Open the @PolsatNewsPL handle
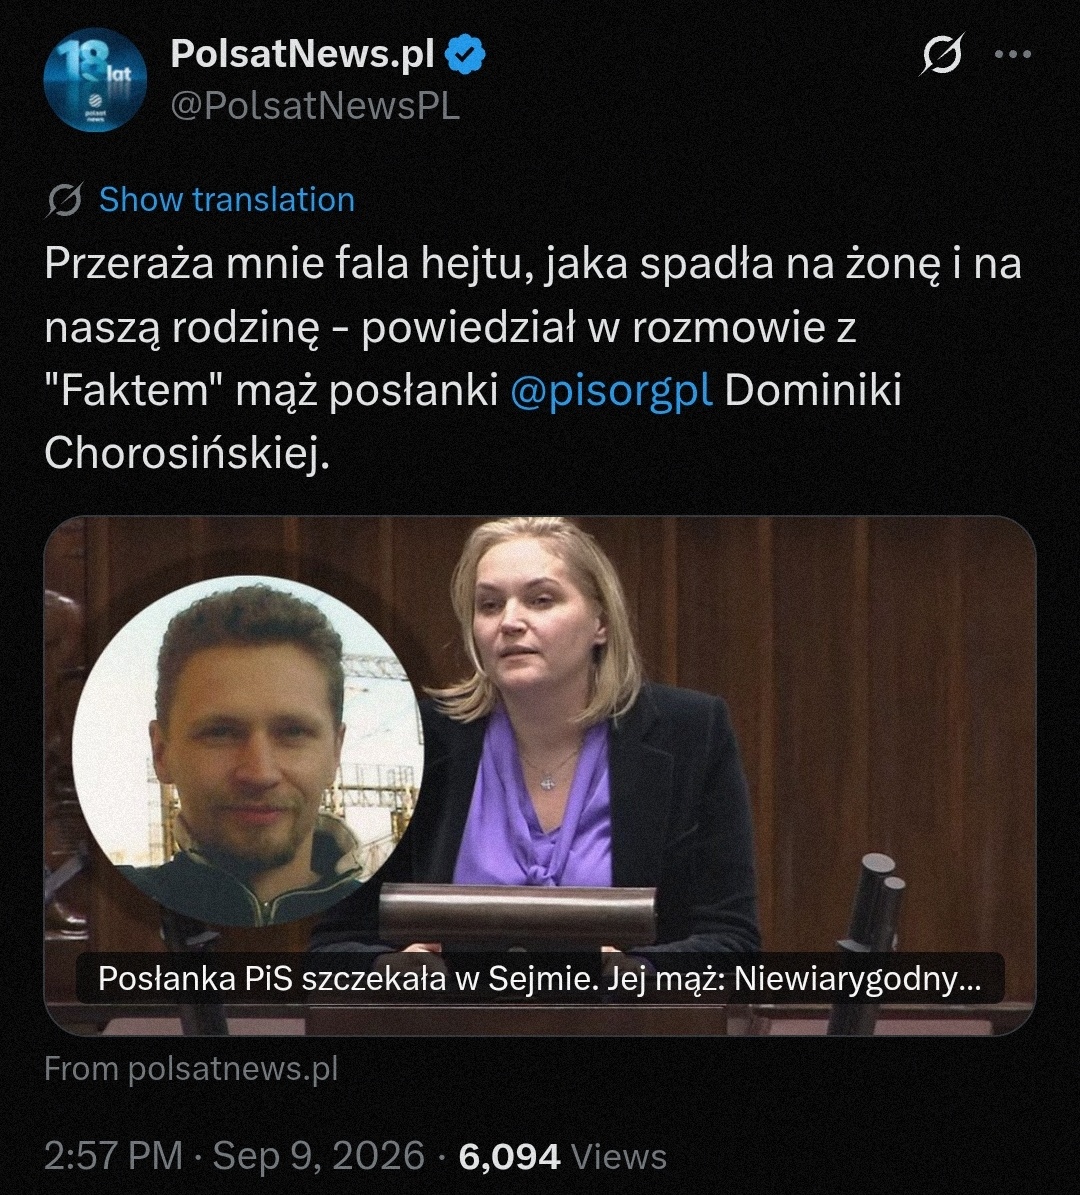Image resolution: width=1080 pixels, height=1195 pixels. [316, 107]
